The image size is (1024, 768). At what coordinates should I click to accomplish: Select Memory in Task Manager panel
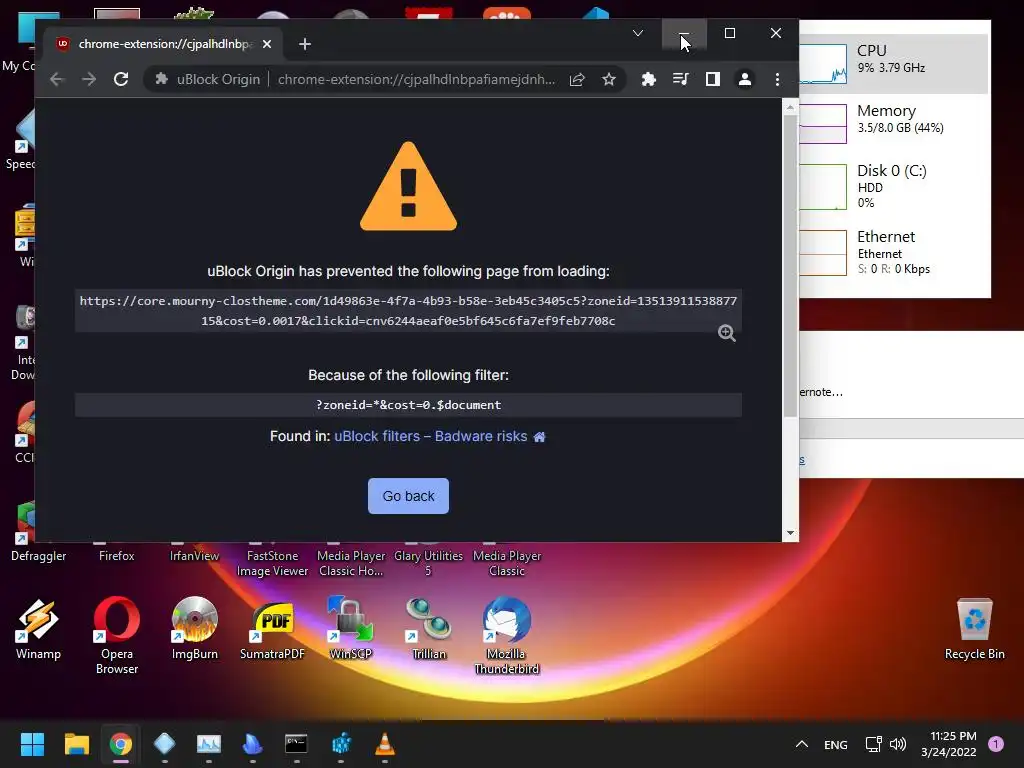pyautogui.click(x=894, y=123)
